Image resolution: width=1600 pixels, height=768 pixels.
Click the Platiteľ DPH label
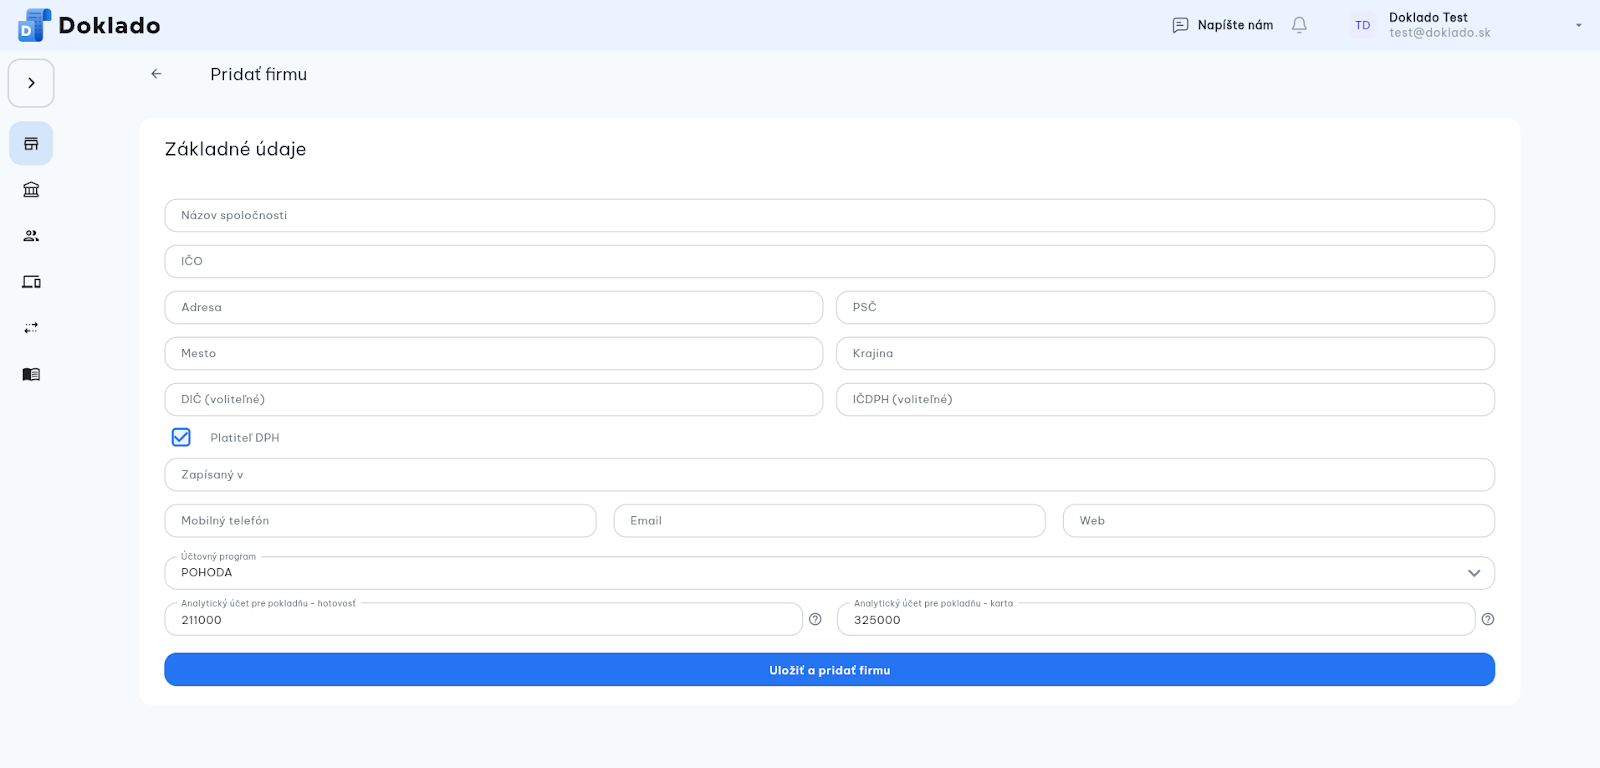[245, 438]
